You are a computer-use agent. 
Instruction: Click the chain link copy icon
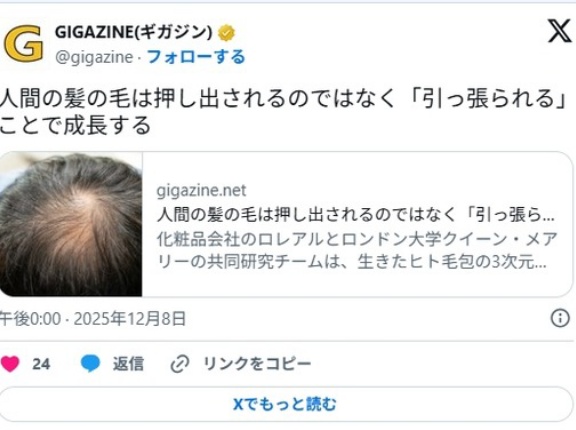(x=180, y=364)
